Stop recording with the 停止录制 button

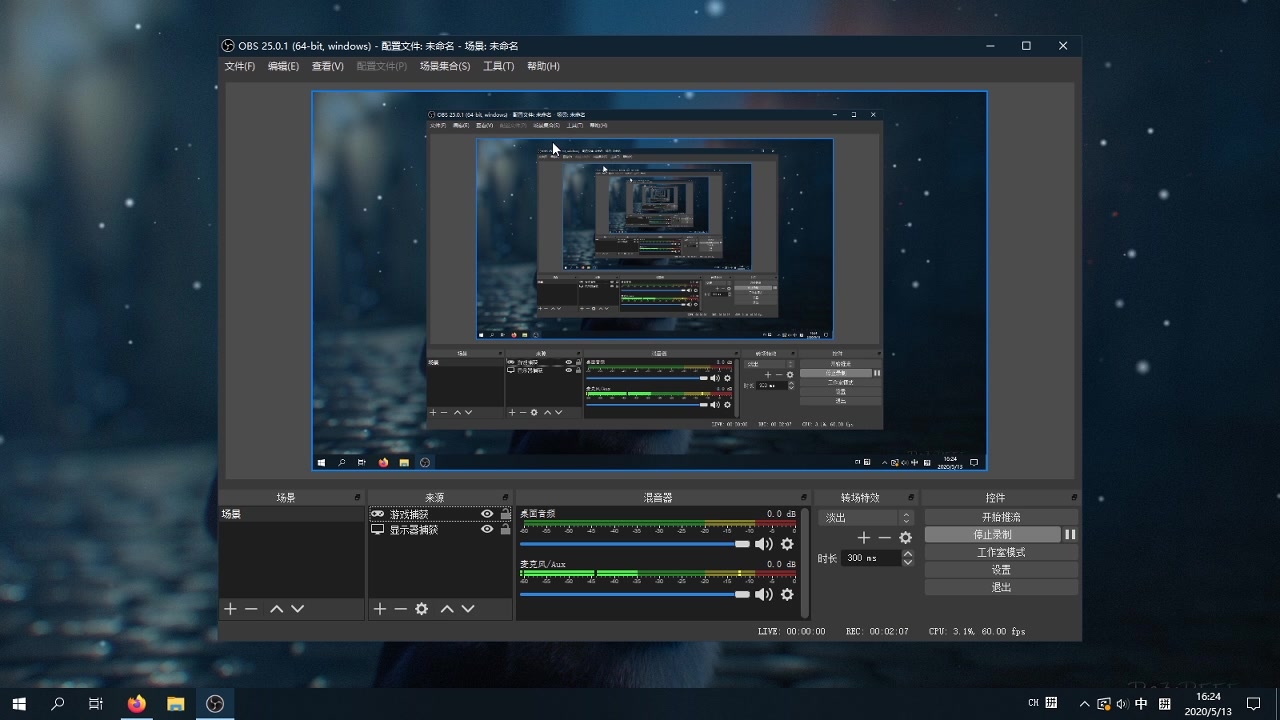click(995, 534)
